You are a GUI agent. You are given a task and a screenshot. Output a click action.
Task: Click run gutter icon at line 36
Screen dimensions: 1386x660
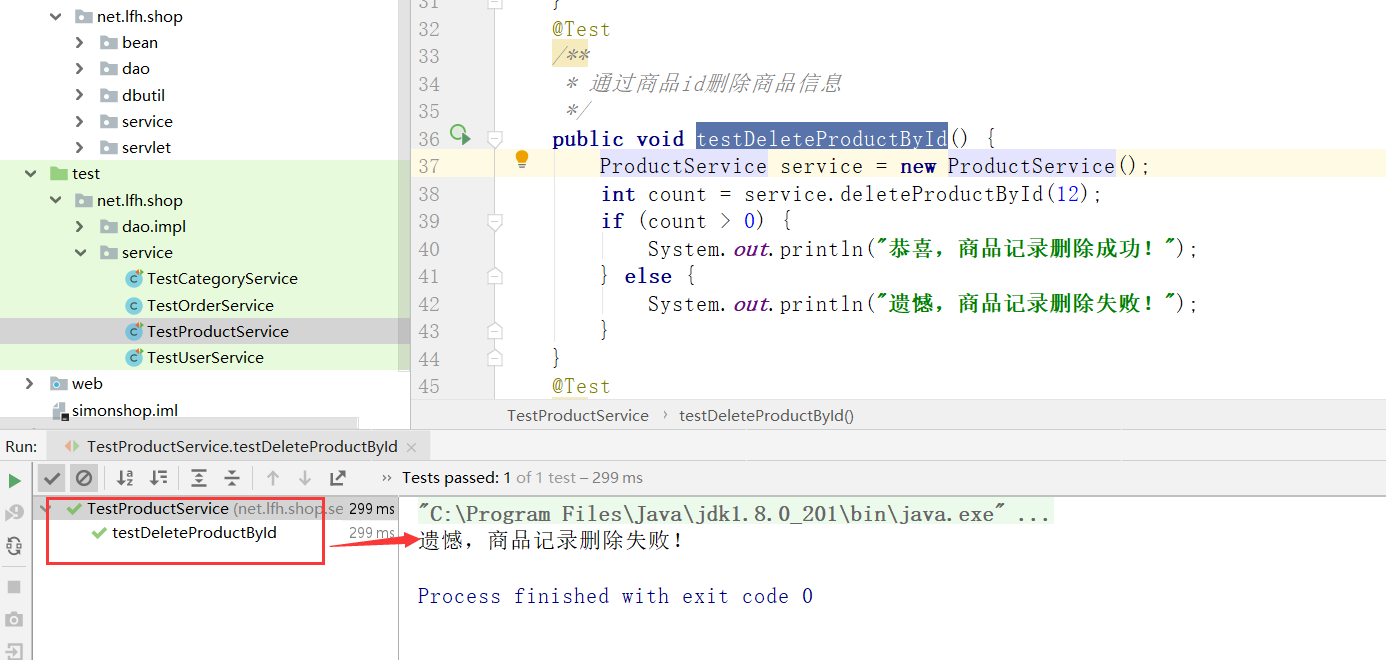pos(459,133)
